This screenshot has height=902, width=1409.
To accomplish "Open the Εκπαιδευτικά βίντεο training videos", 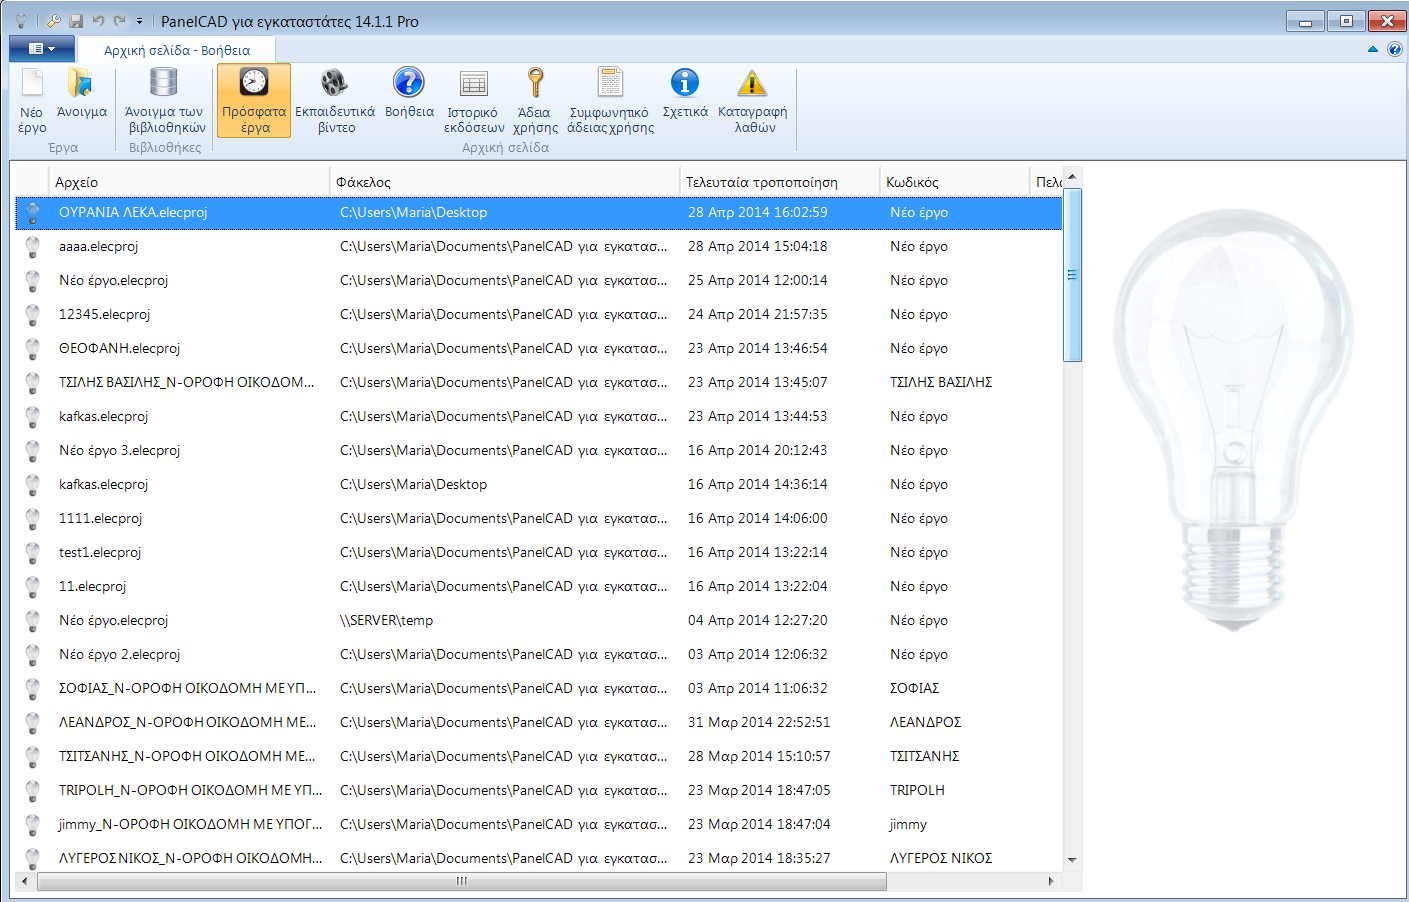I will click(333, 100).
